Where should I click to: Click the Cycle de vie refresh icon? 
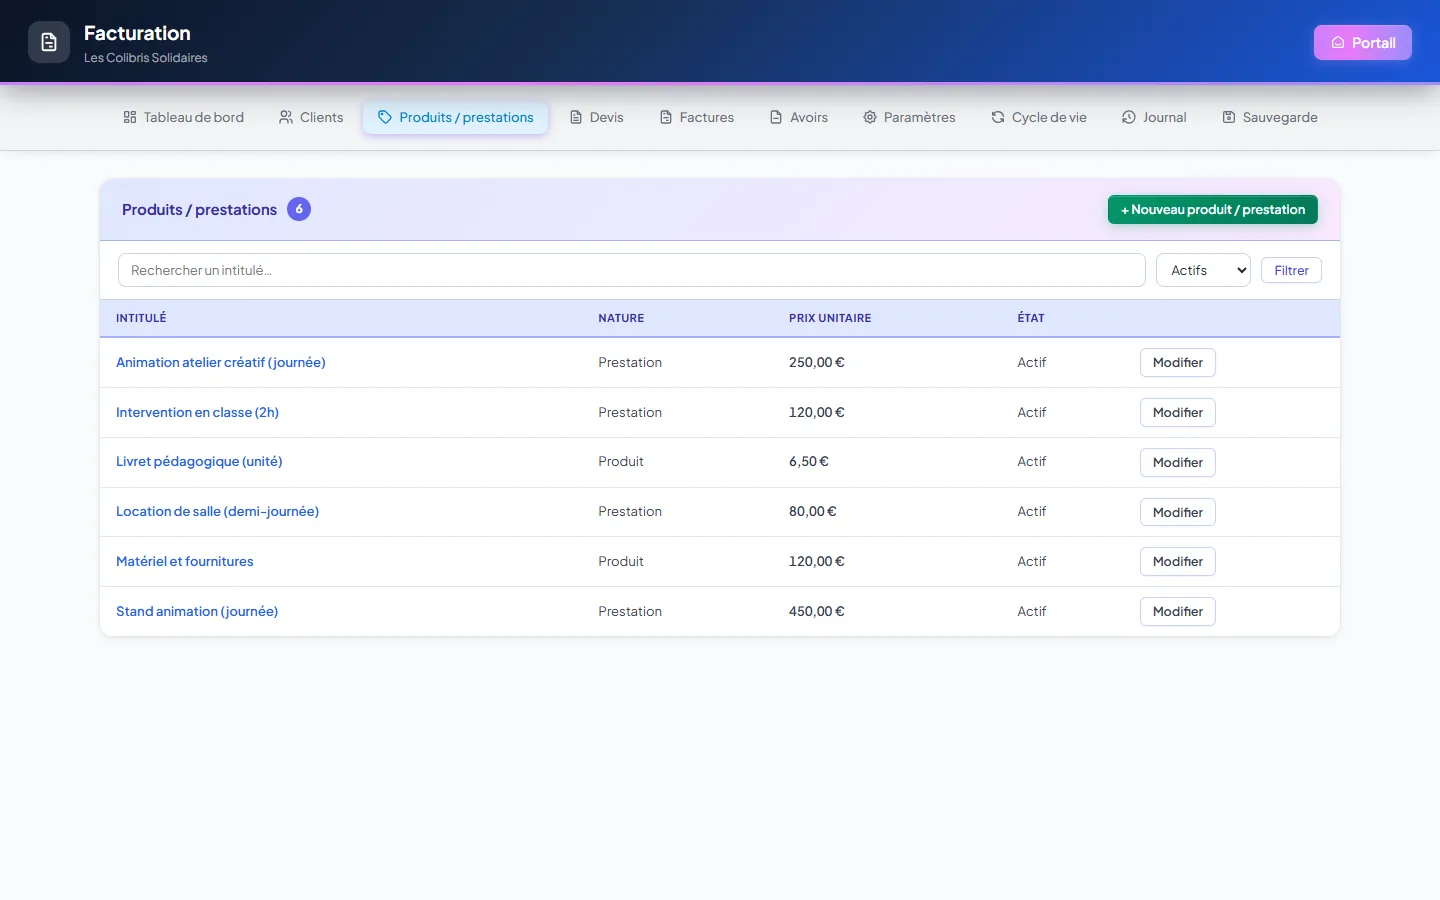click(998, 117)
